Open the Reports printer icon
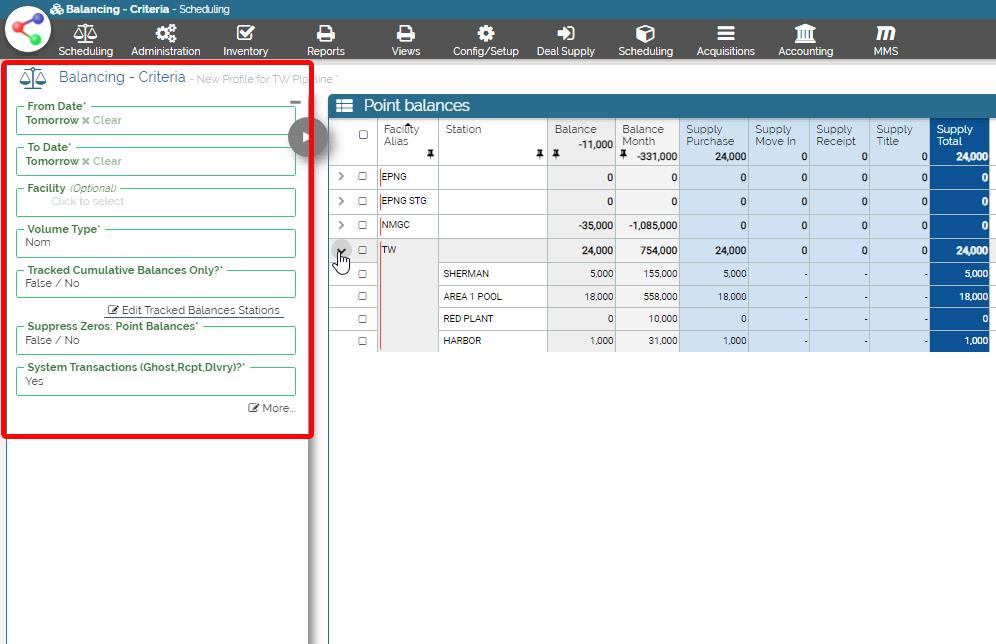The image size is (996, 644). (325, 34)
